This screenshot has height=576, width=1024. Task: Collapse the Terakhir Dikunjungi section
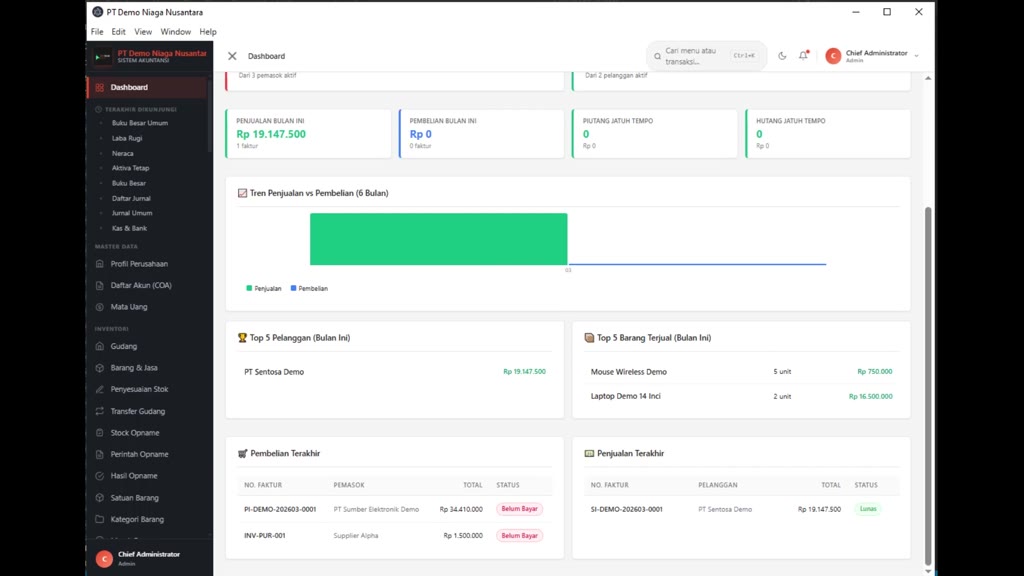(136, 110)
